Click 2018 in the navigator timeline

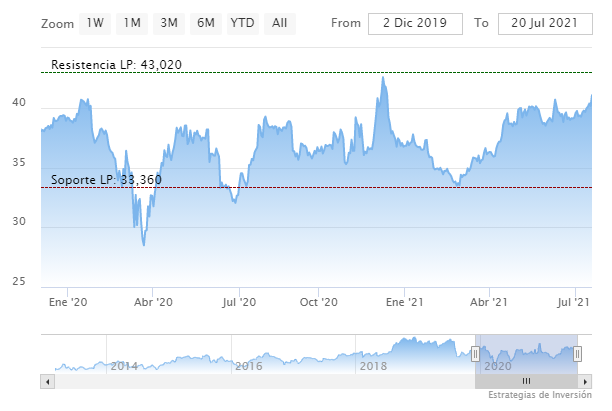[373, 366]
